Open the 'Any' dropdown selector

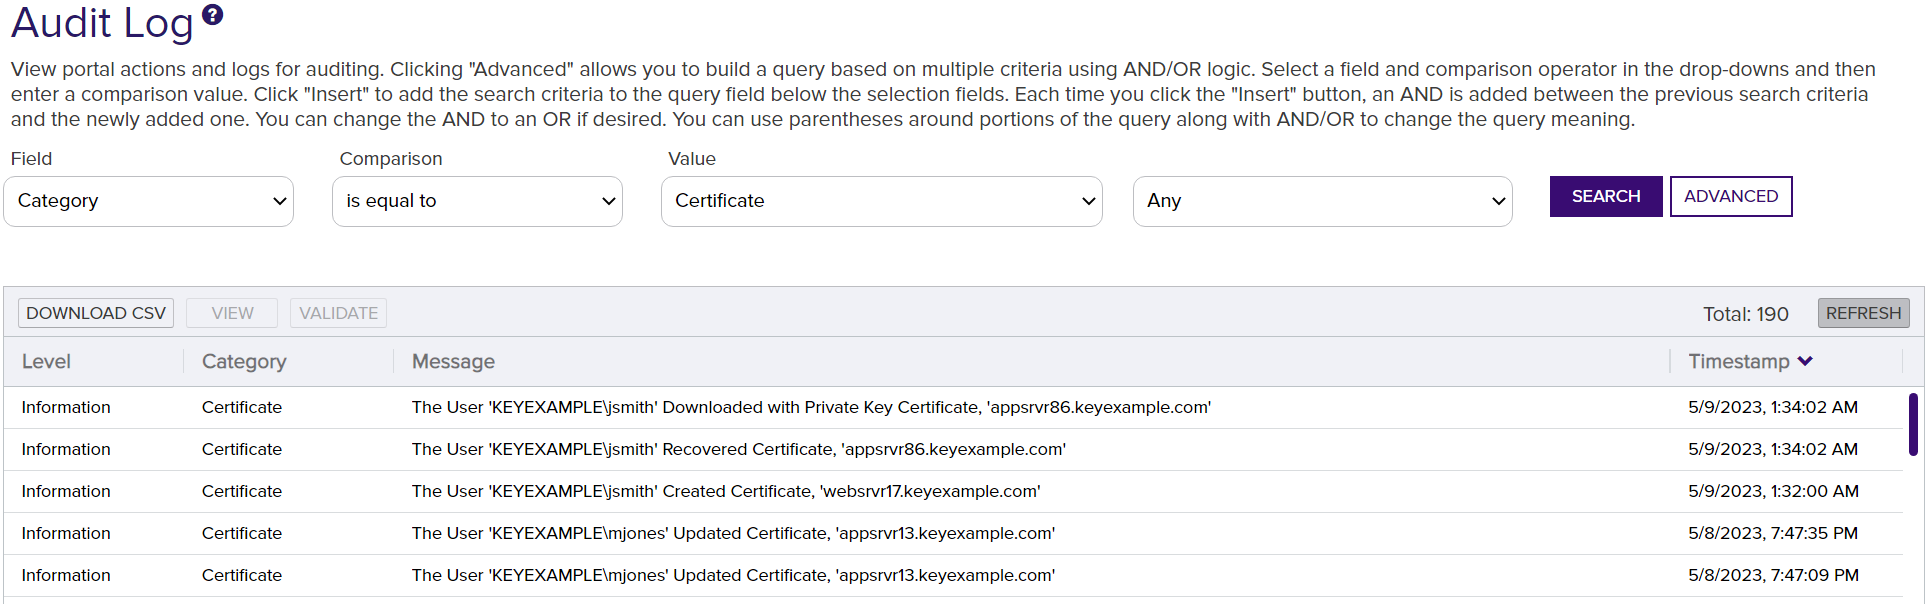[x=1322, y=201]
